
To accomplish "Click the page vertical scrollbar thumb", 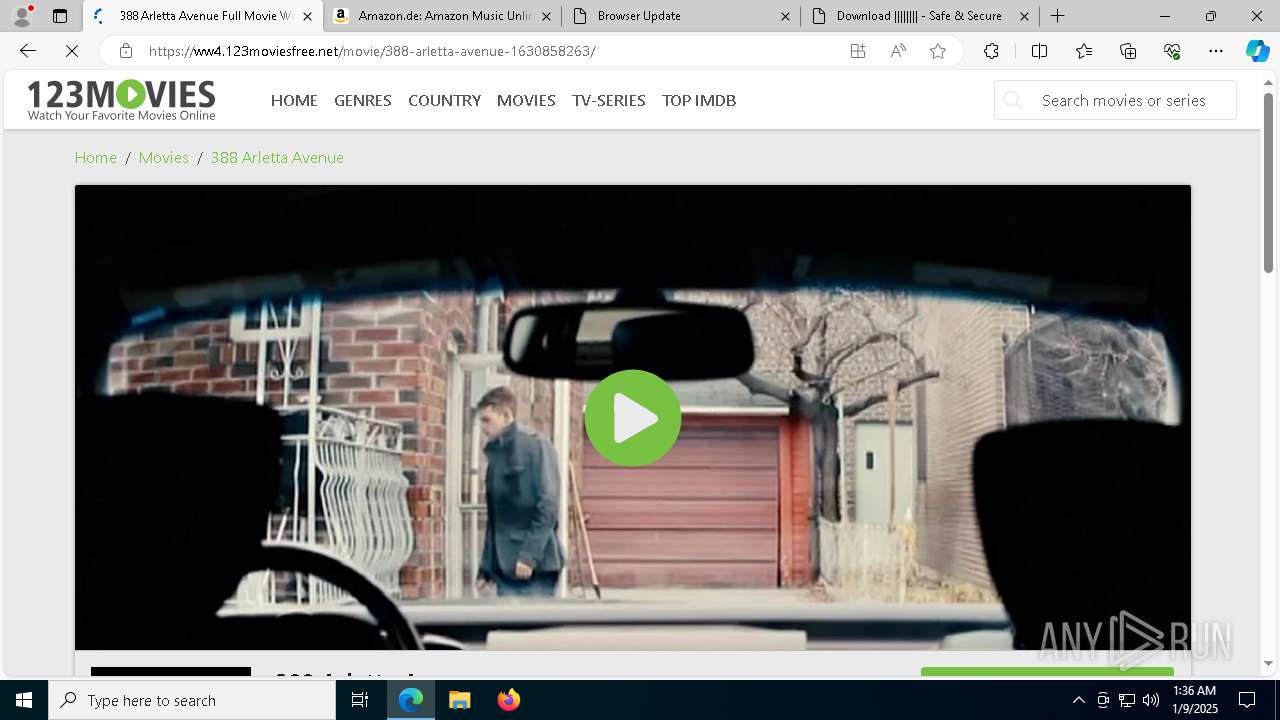I will coord(1268,182).
